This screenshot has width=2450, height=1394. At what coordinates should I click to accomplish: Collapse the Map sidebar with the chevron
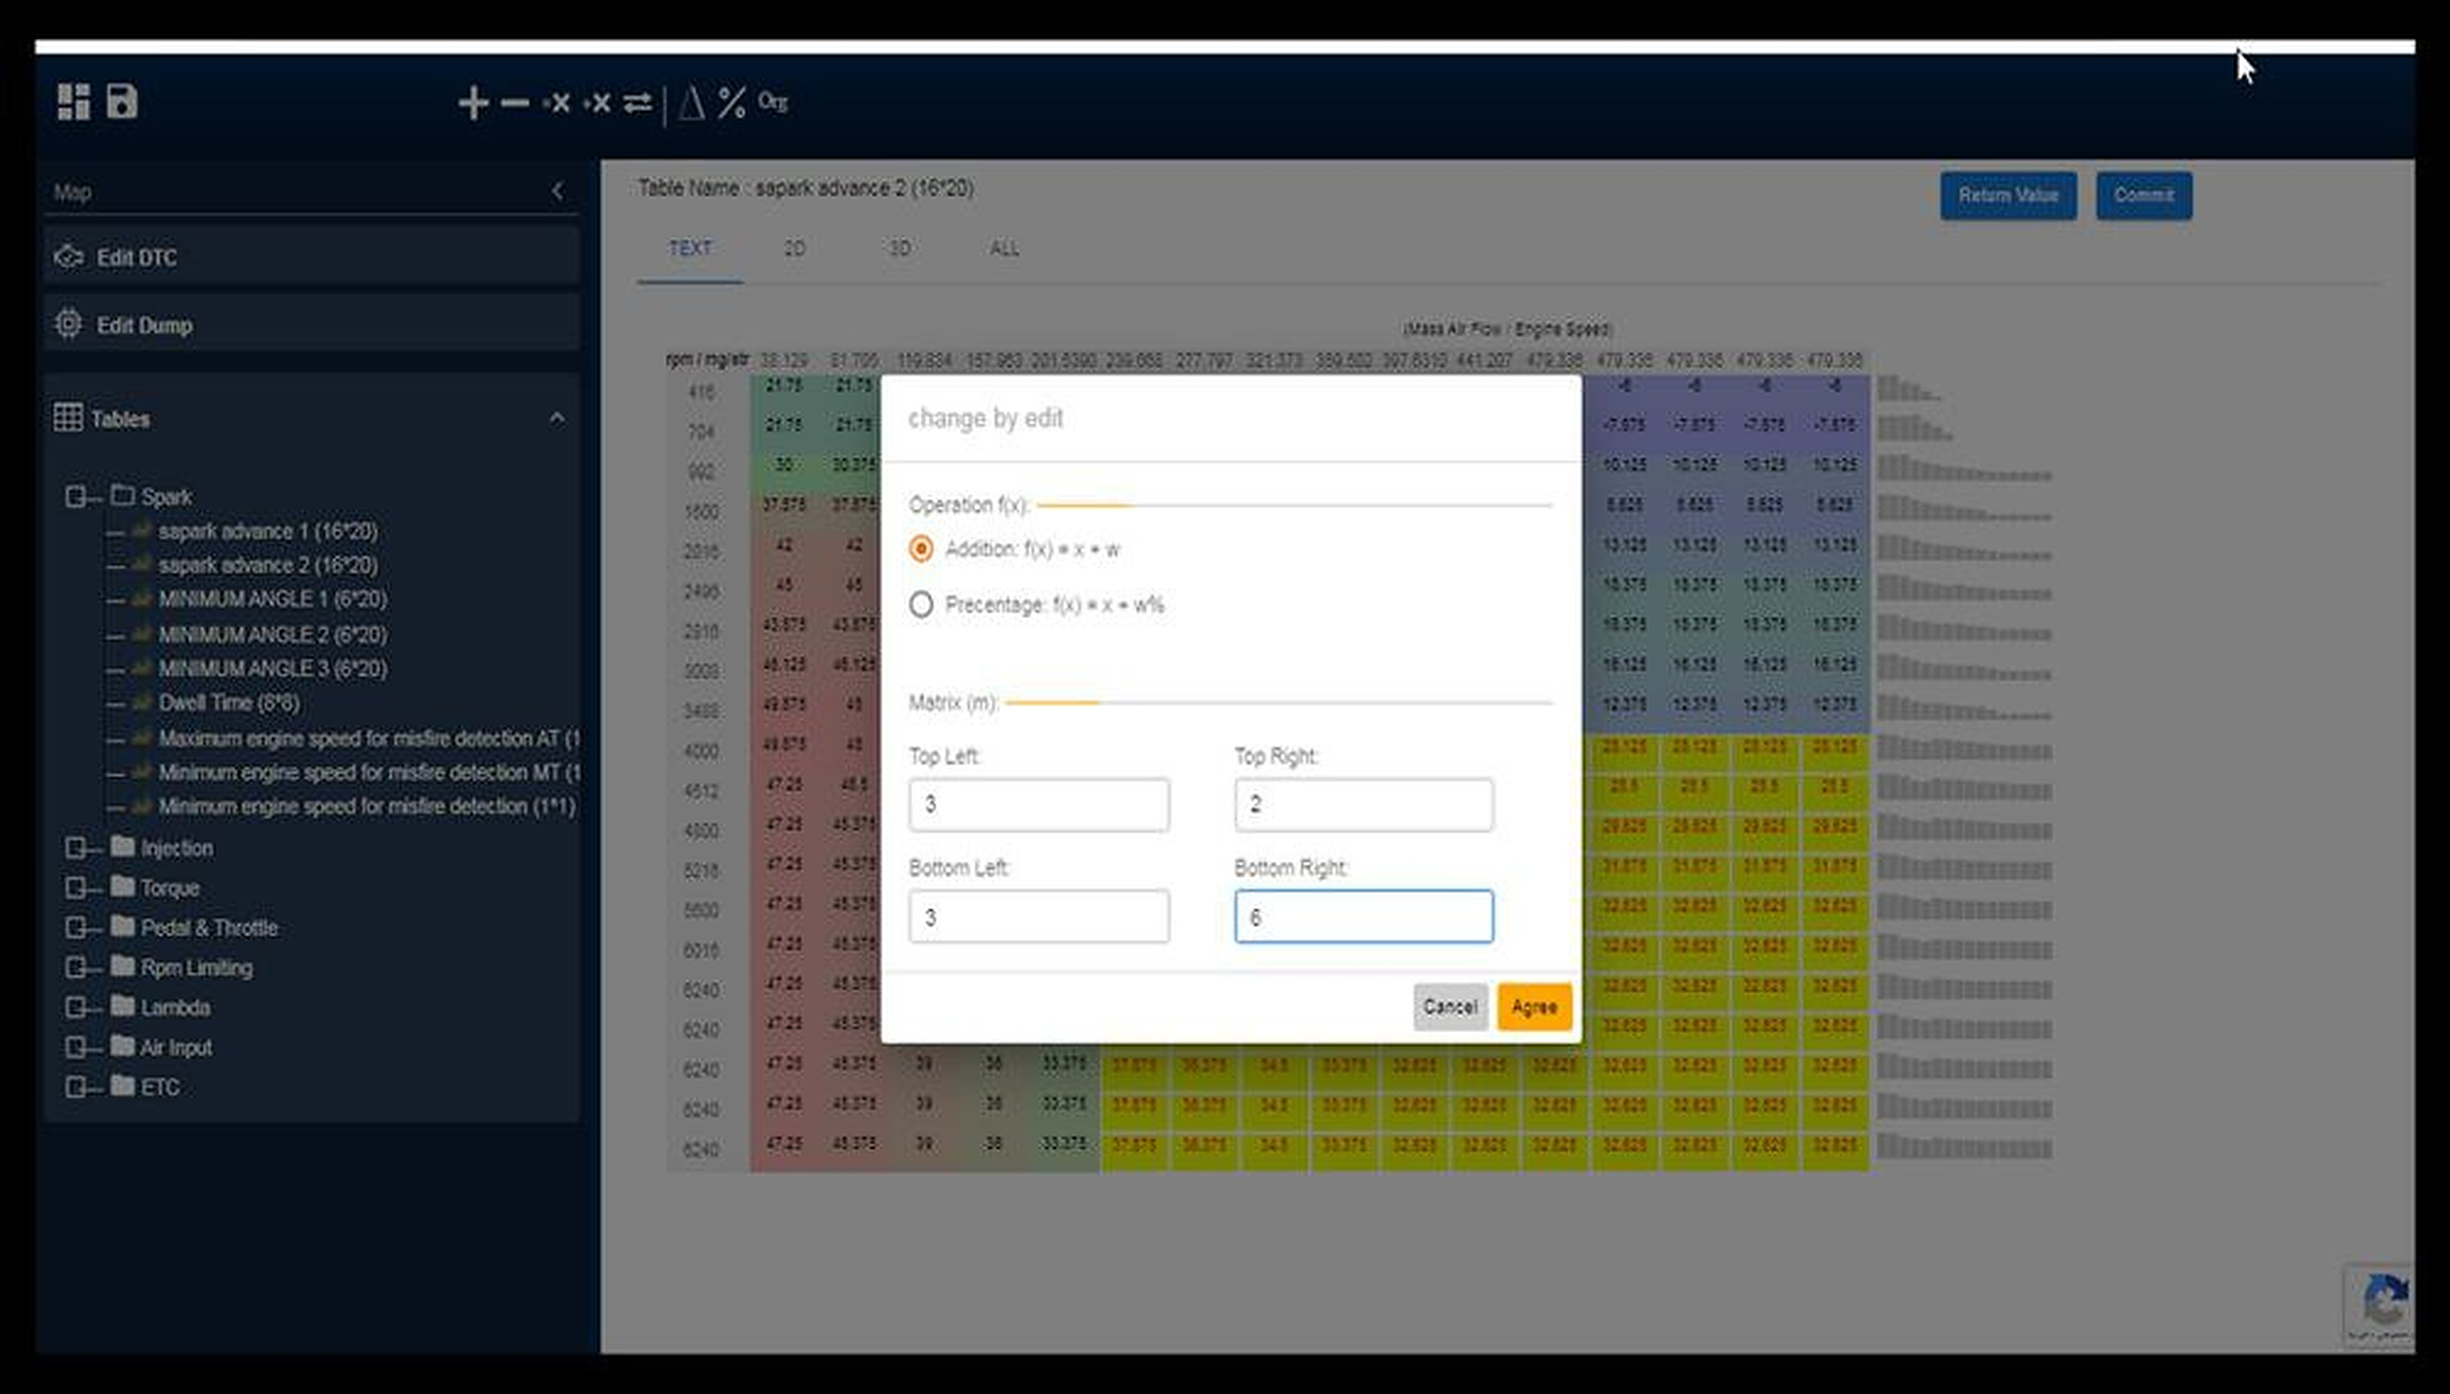[558, 191]
